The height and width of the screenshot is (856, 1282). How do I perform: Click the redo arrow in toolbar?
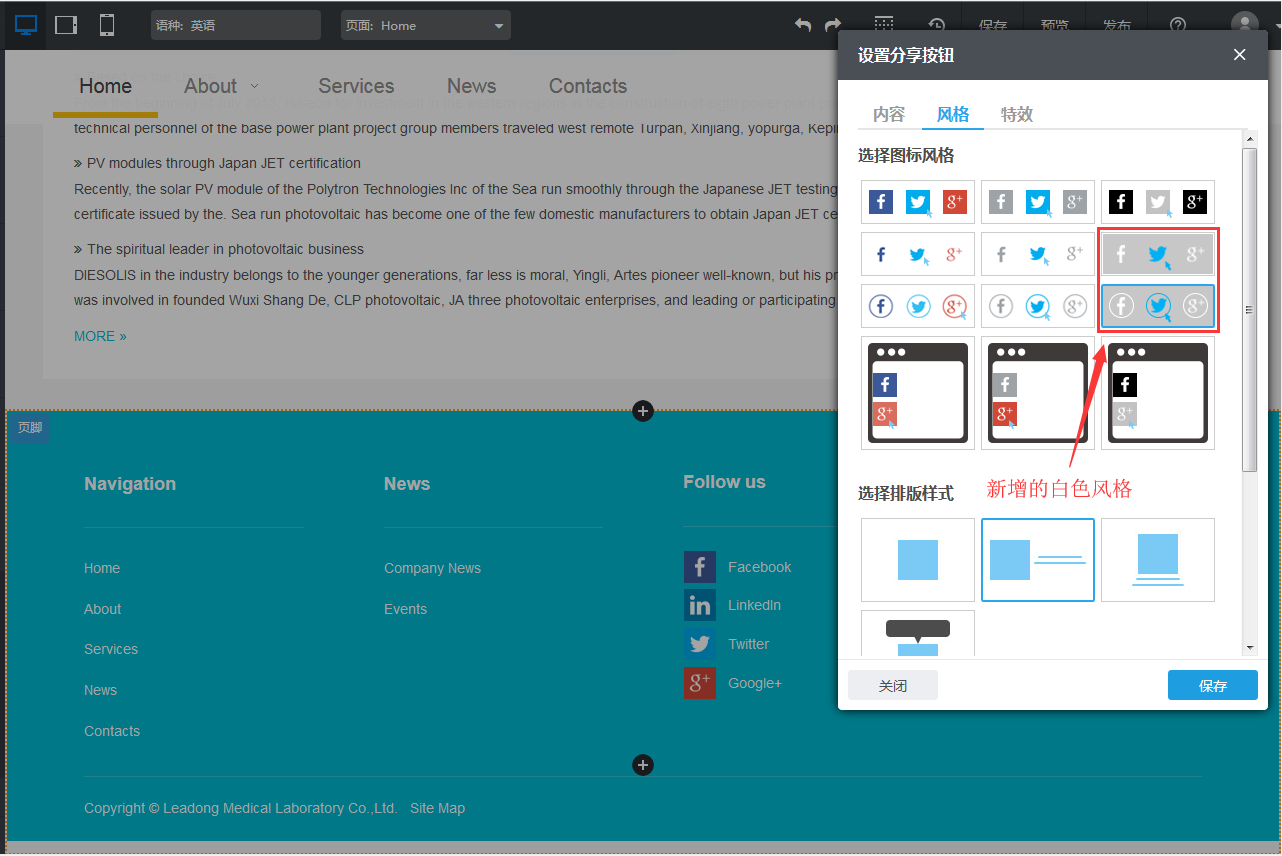point(832,25)
